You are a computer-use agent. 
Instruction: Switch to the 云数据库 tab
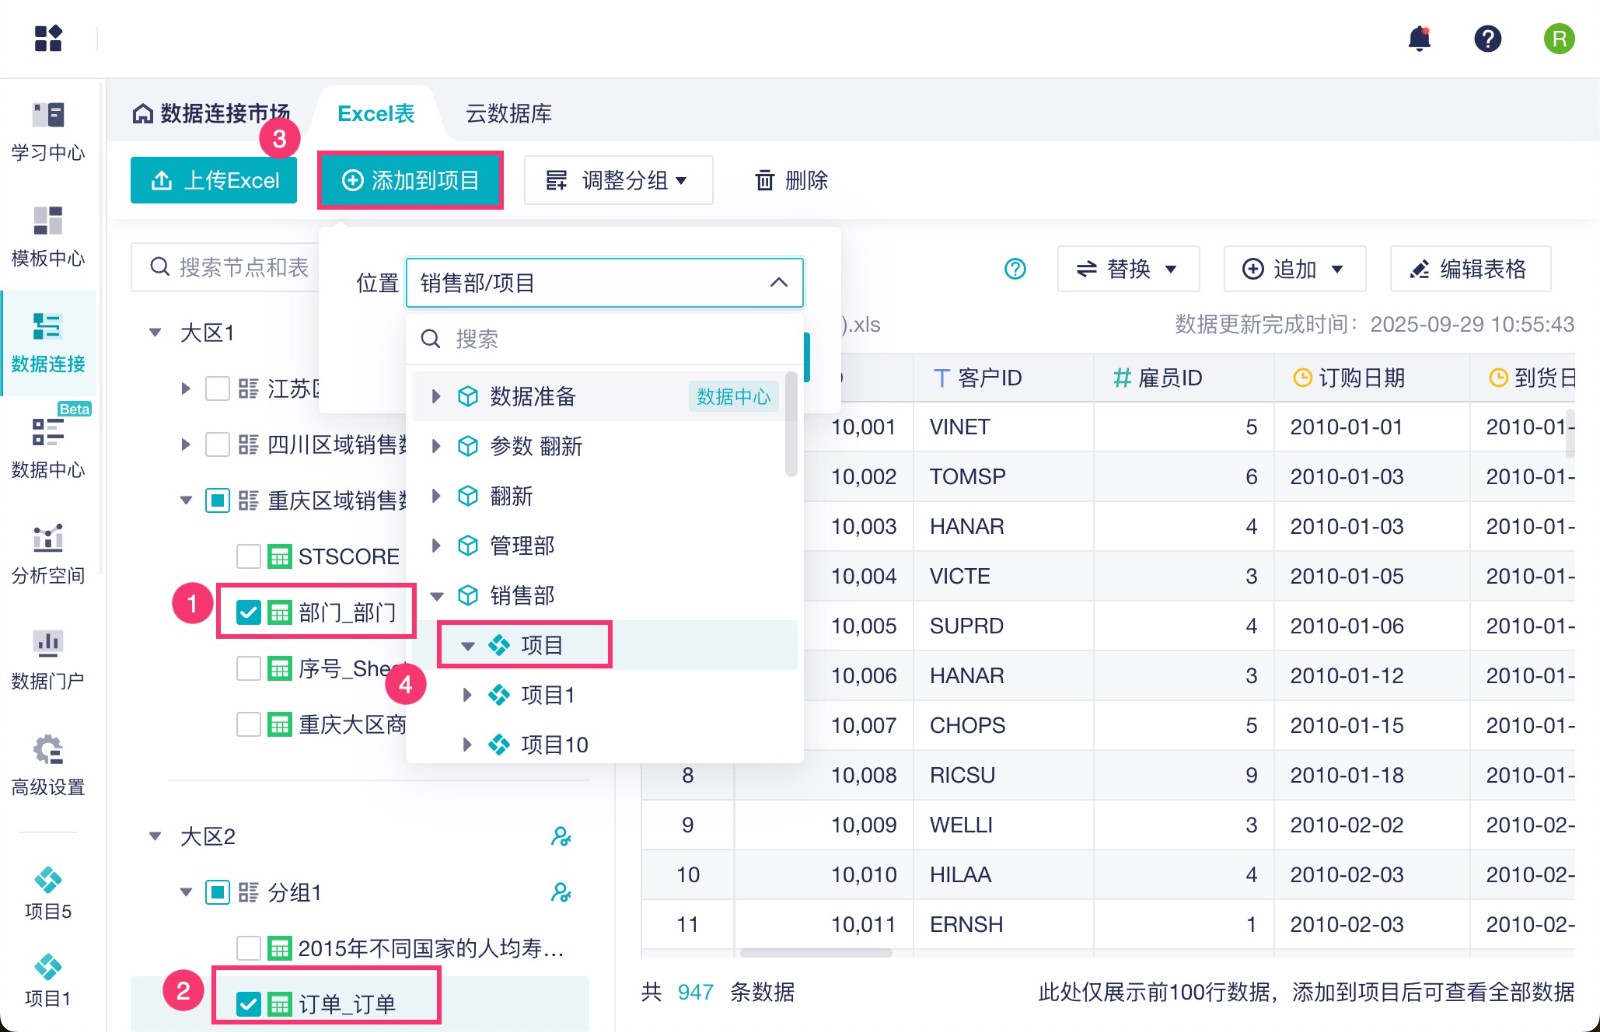point(508,113)
